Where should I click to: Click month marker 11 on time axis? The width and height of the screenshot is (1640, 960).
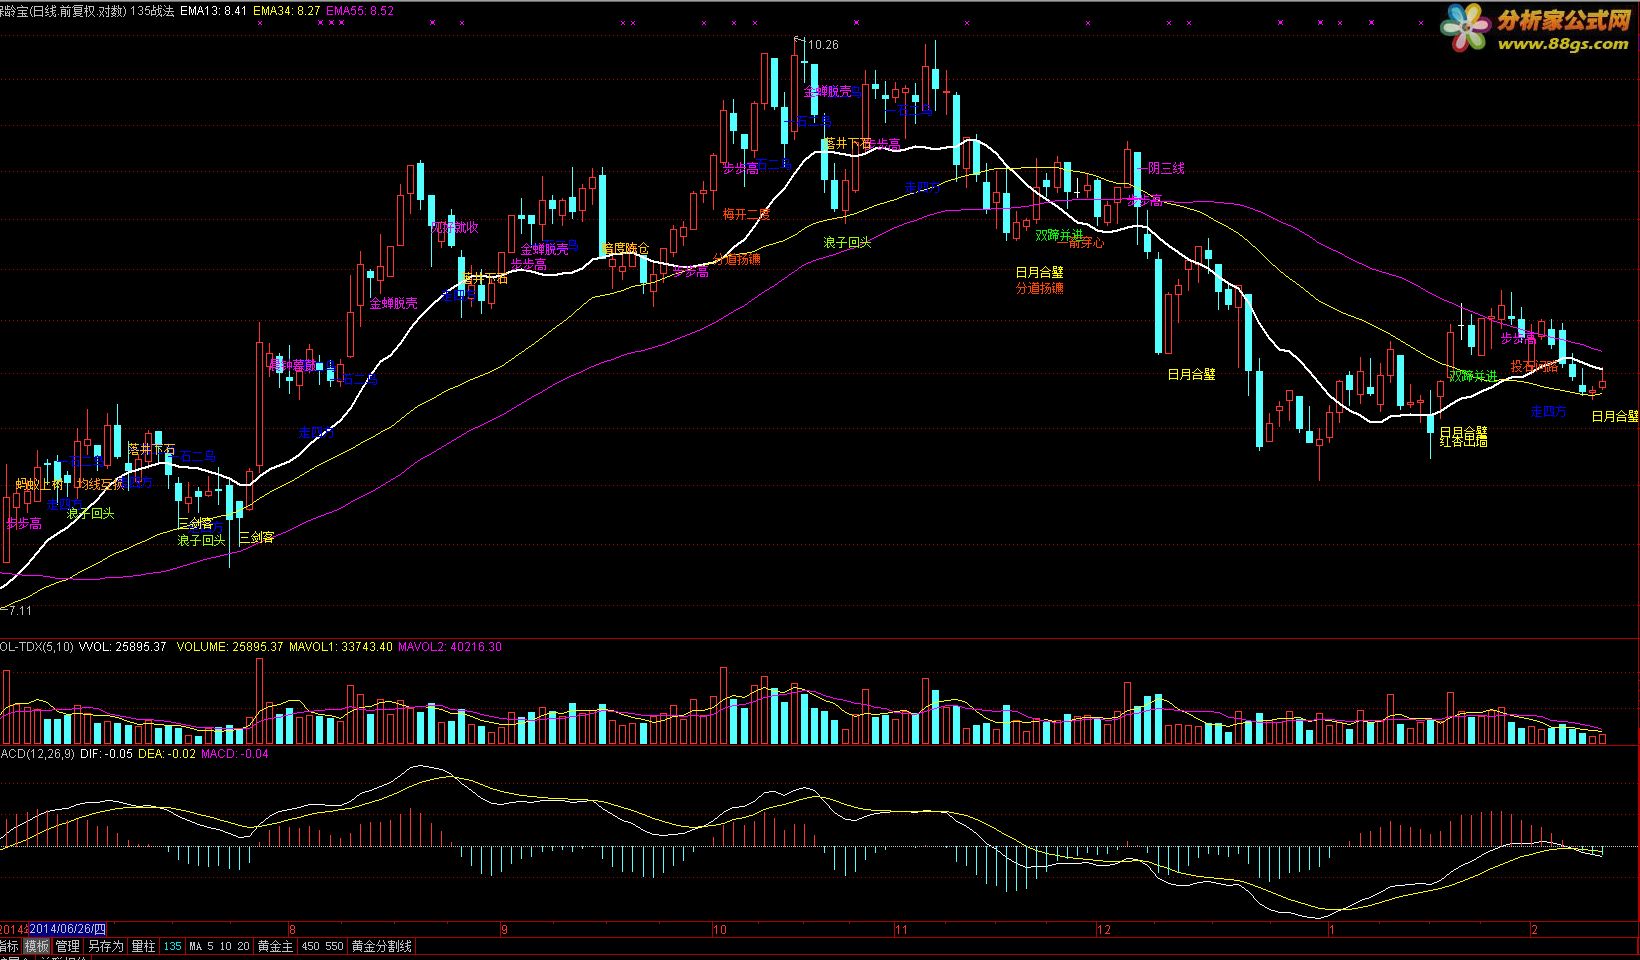pos(902,929)
